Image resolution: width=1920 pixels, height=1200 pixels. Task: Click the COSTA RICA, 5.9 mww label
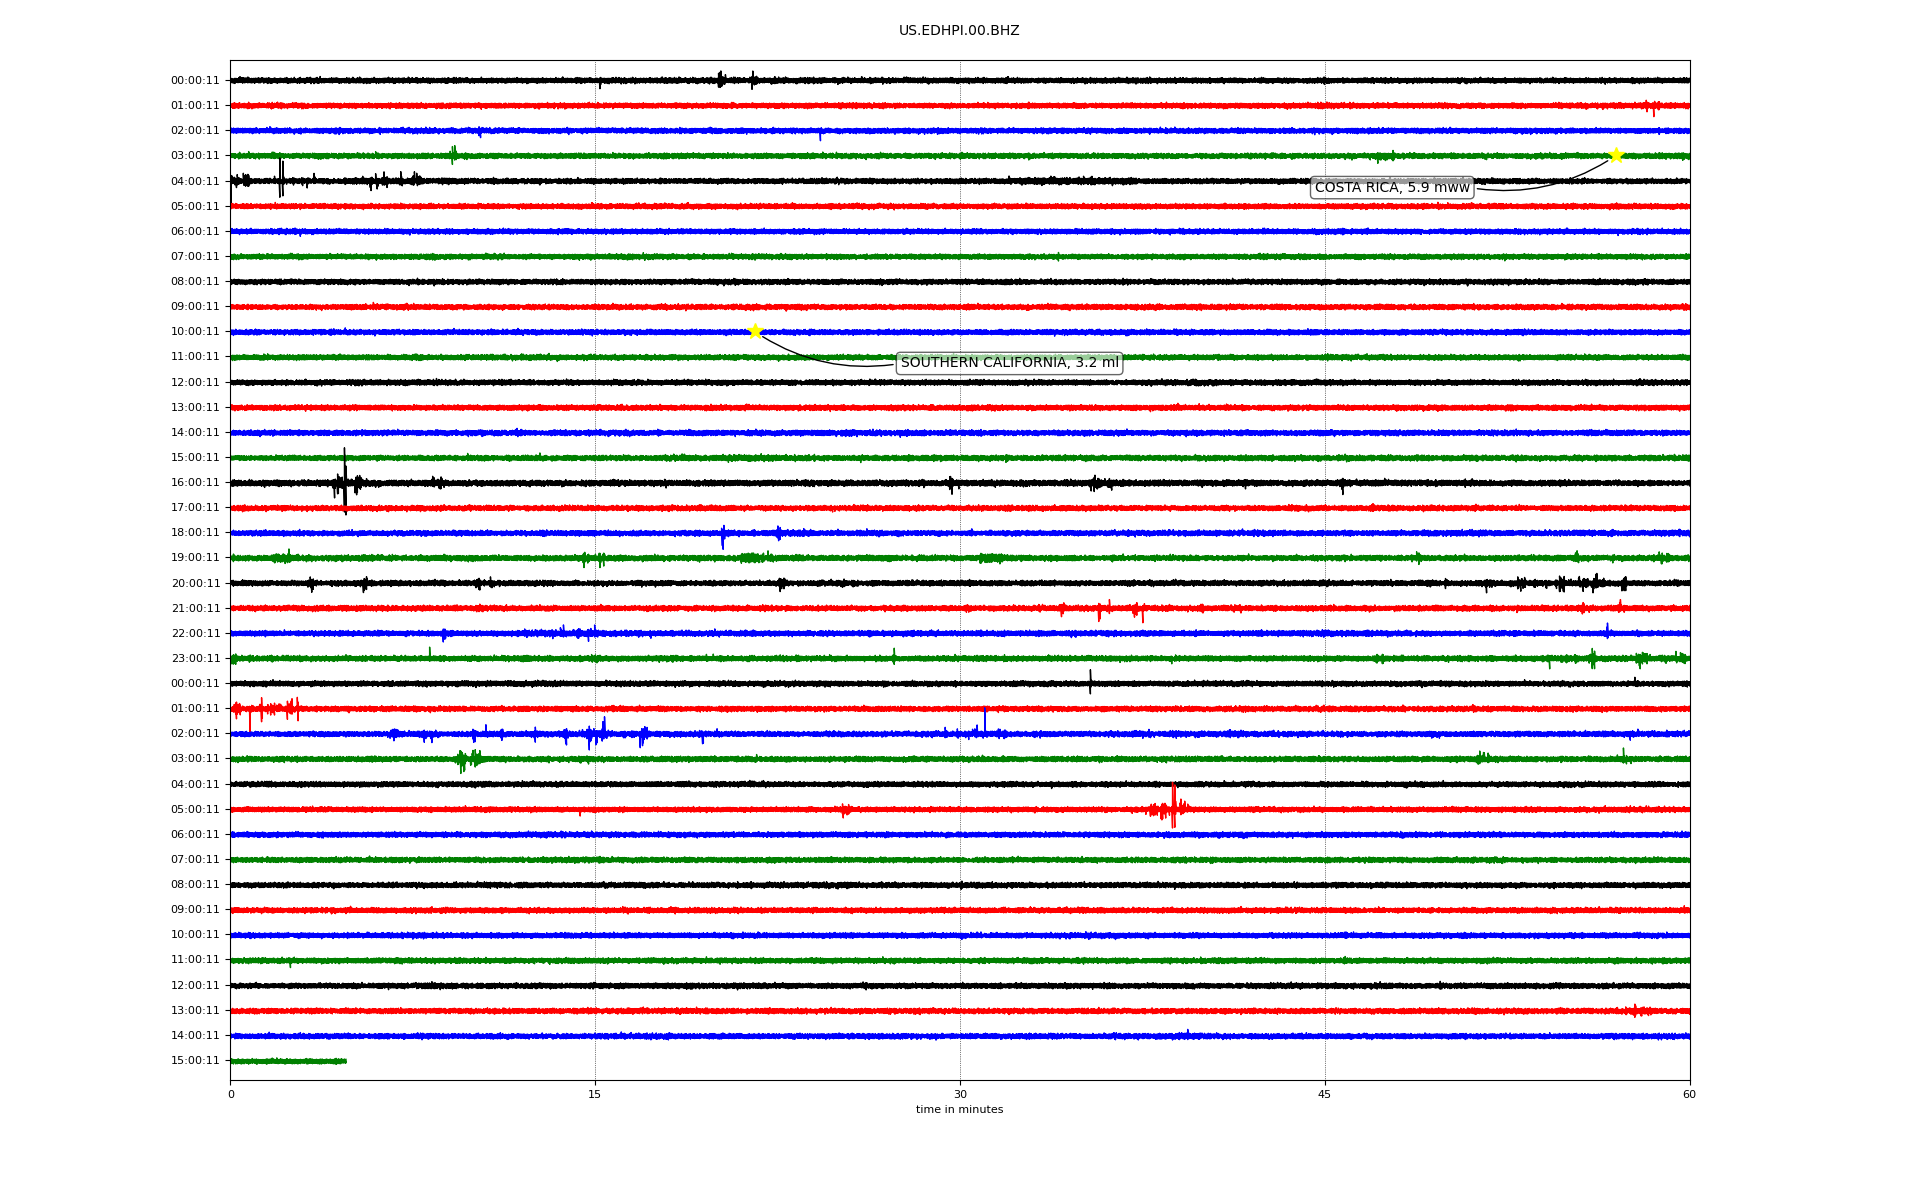click(1392, 188)
